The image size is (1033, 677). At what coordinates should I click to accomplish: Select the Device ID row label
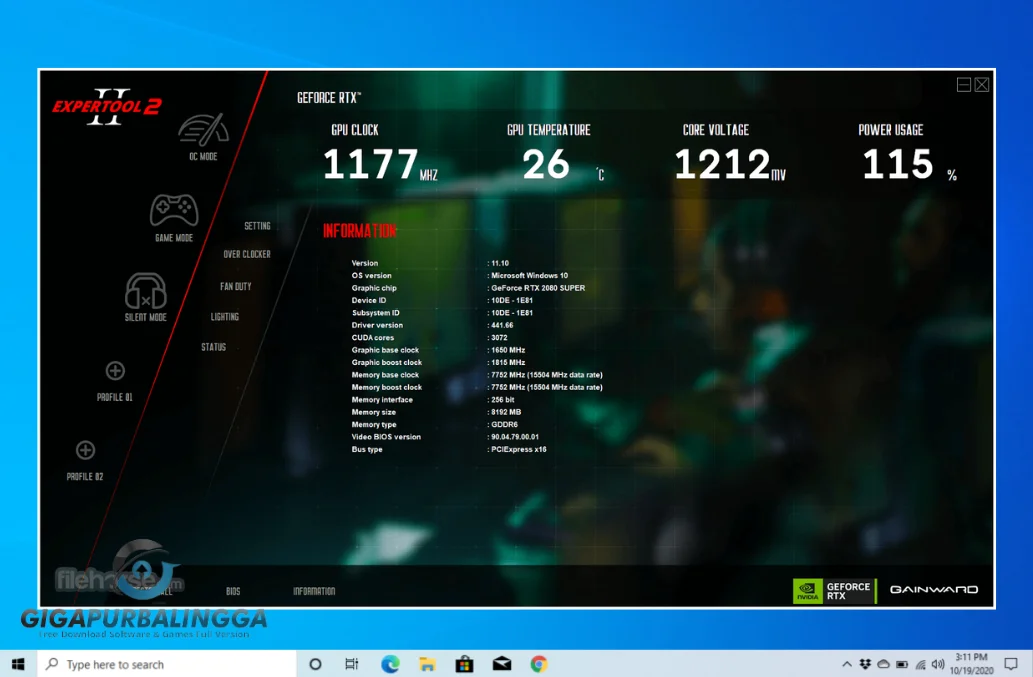(x=369, y=300)
